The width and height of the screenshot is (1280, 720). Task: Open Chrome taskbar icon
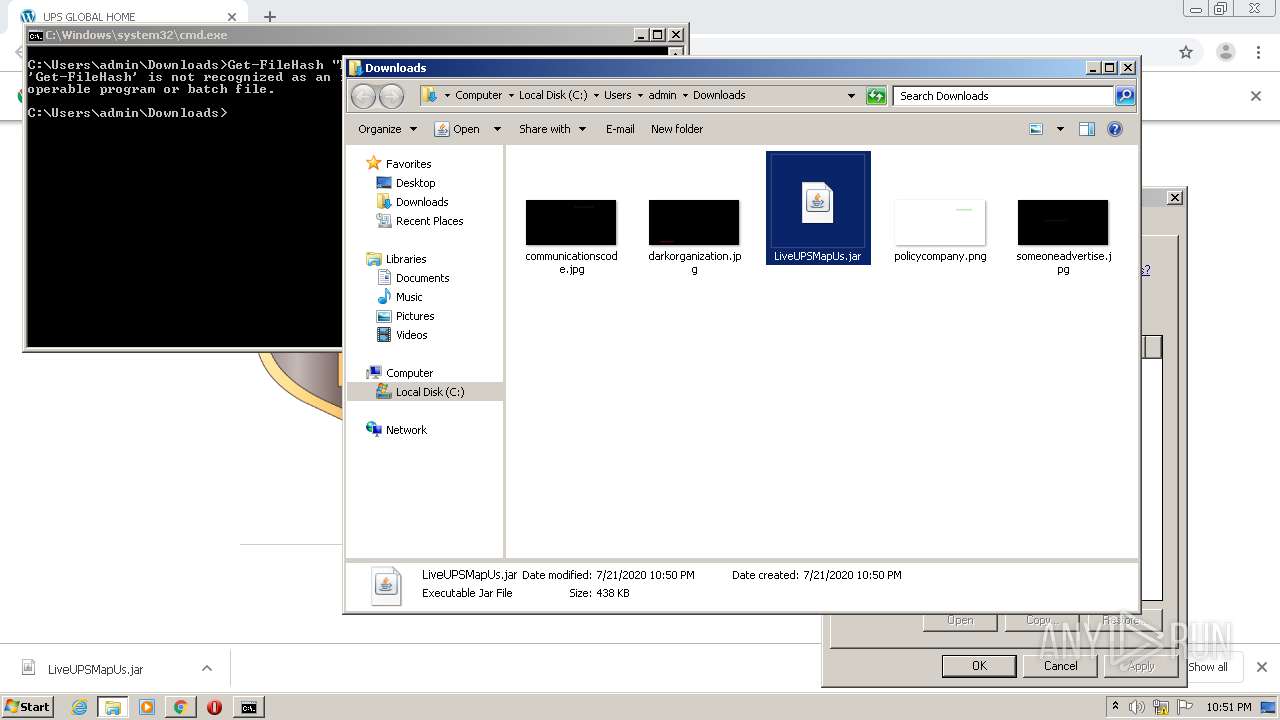[180, 707]
